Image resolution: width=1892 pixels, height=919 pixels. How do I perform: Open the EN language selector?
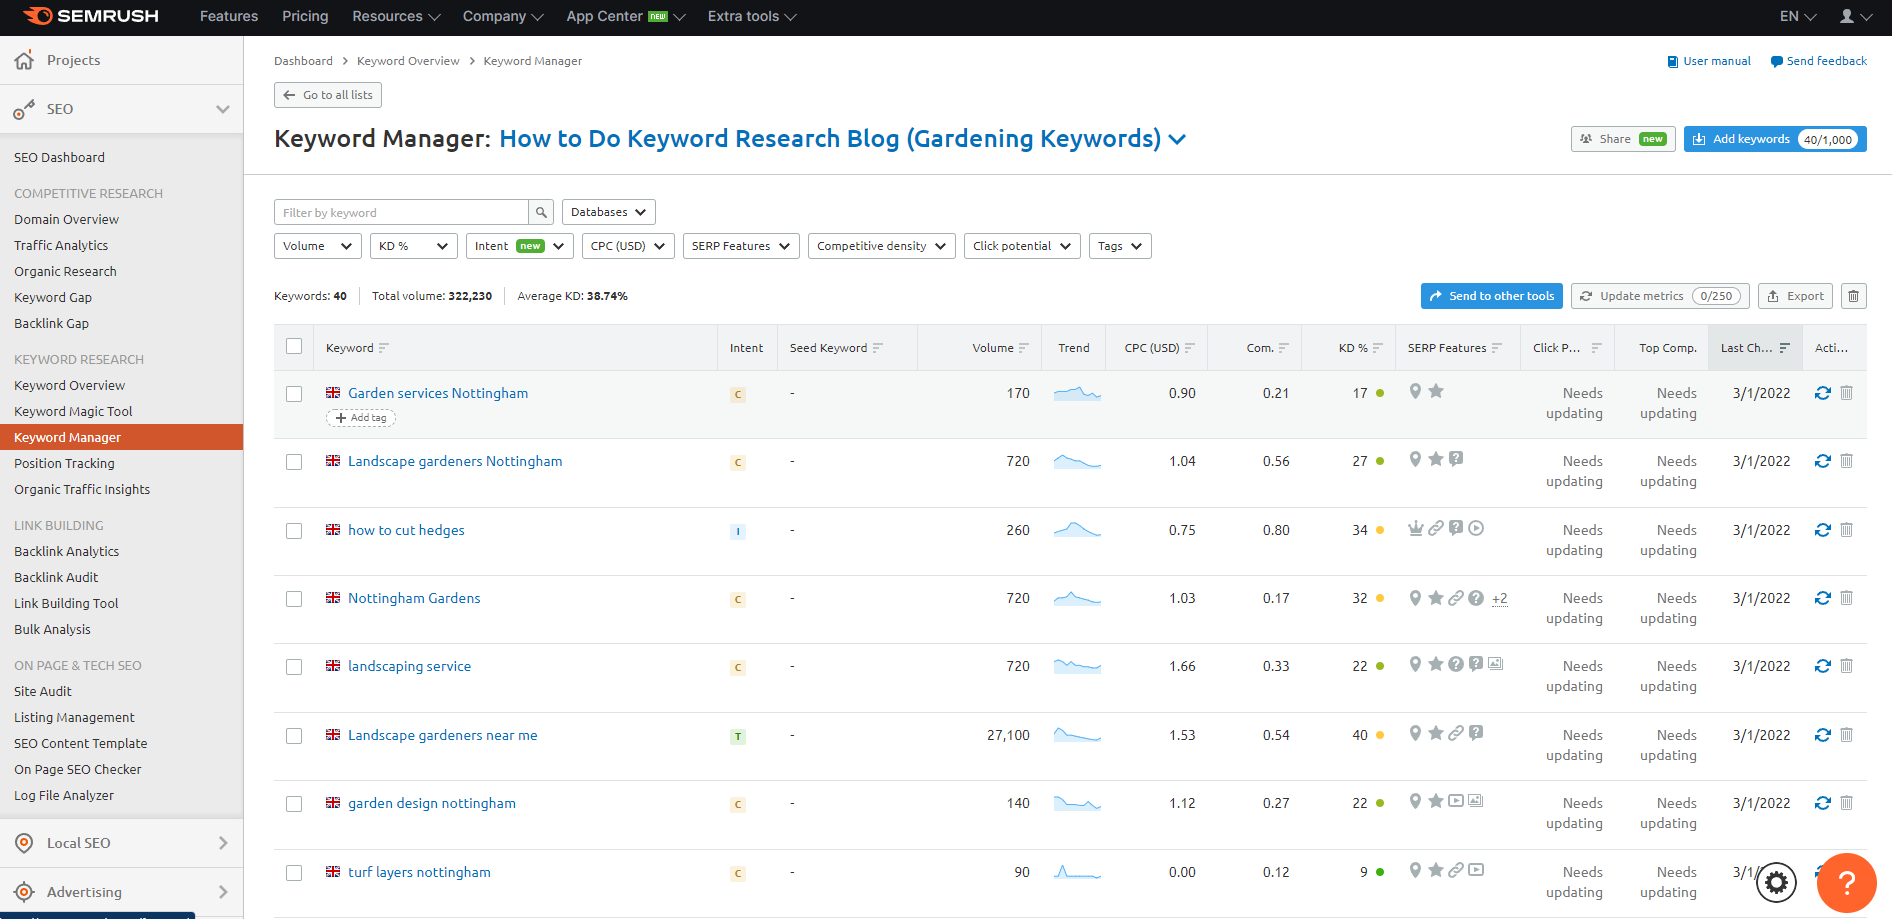pyautogui.click(x=1796, y=16)
